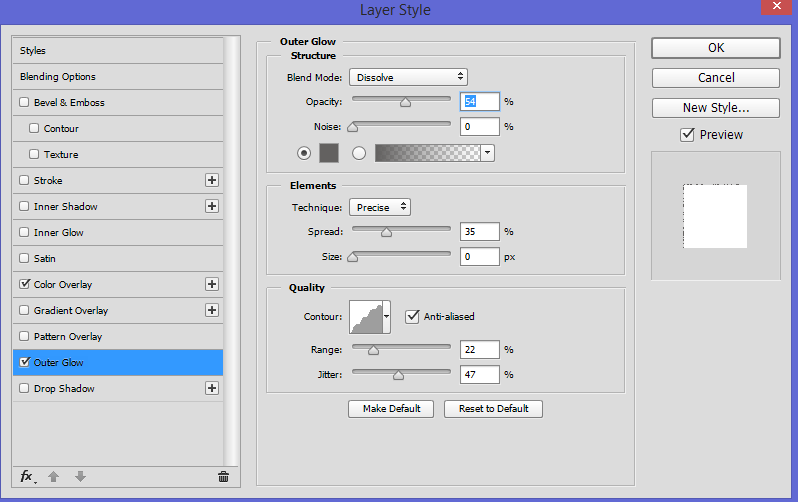Toggle the Preview checkbox

coord(687,135)
